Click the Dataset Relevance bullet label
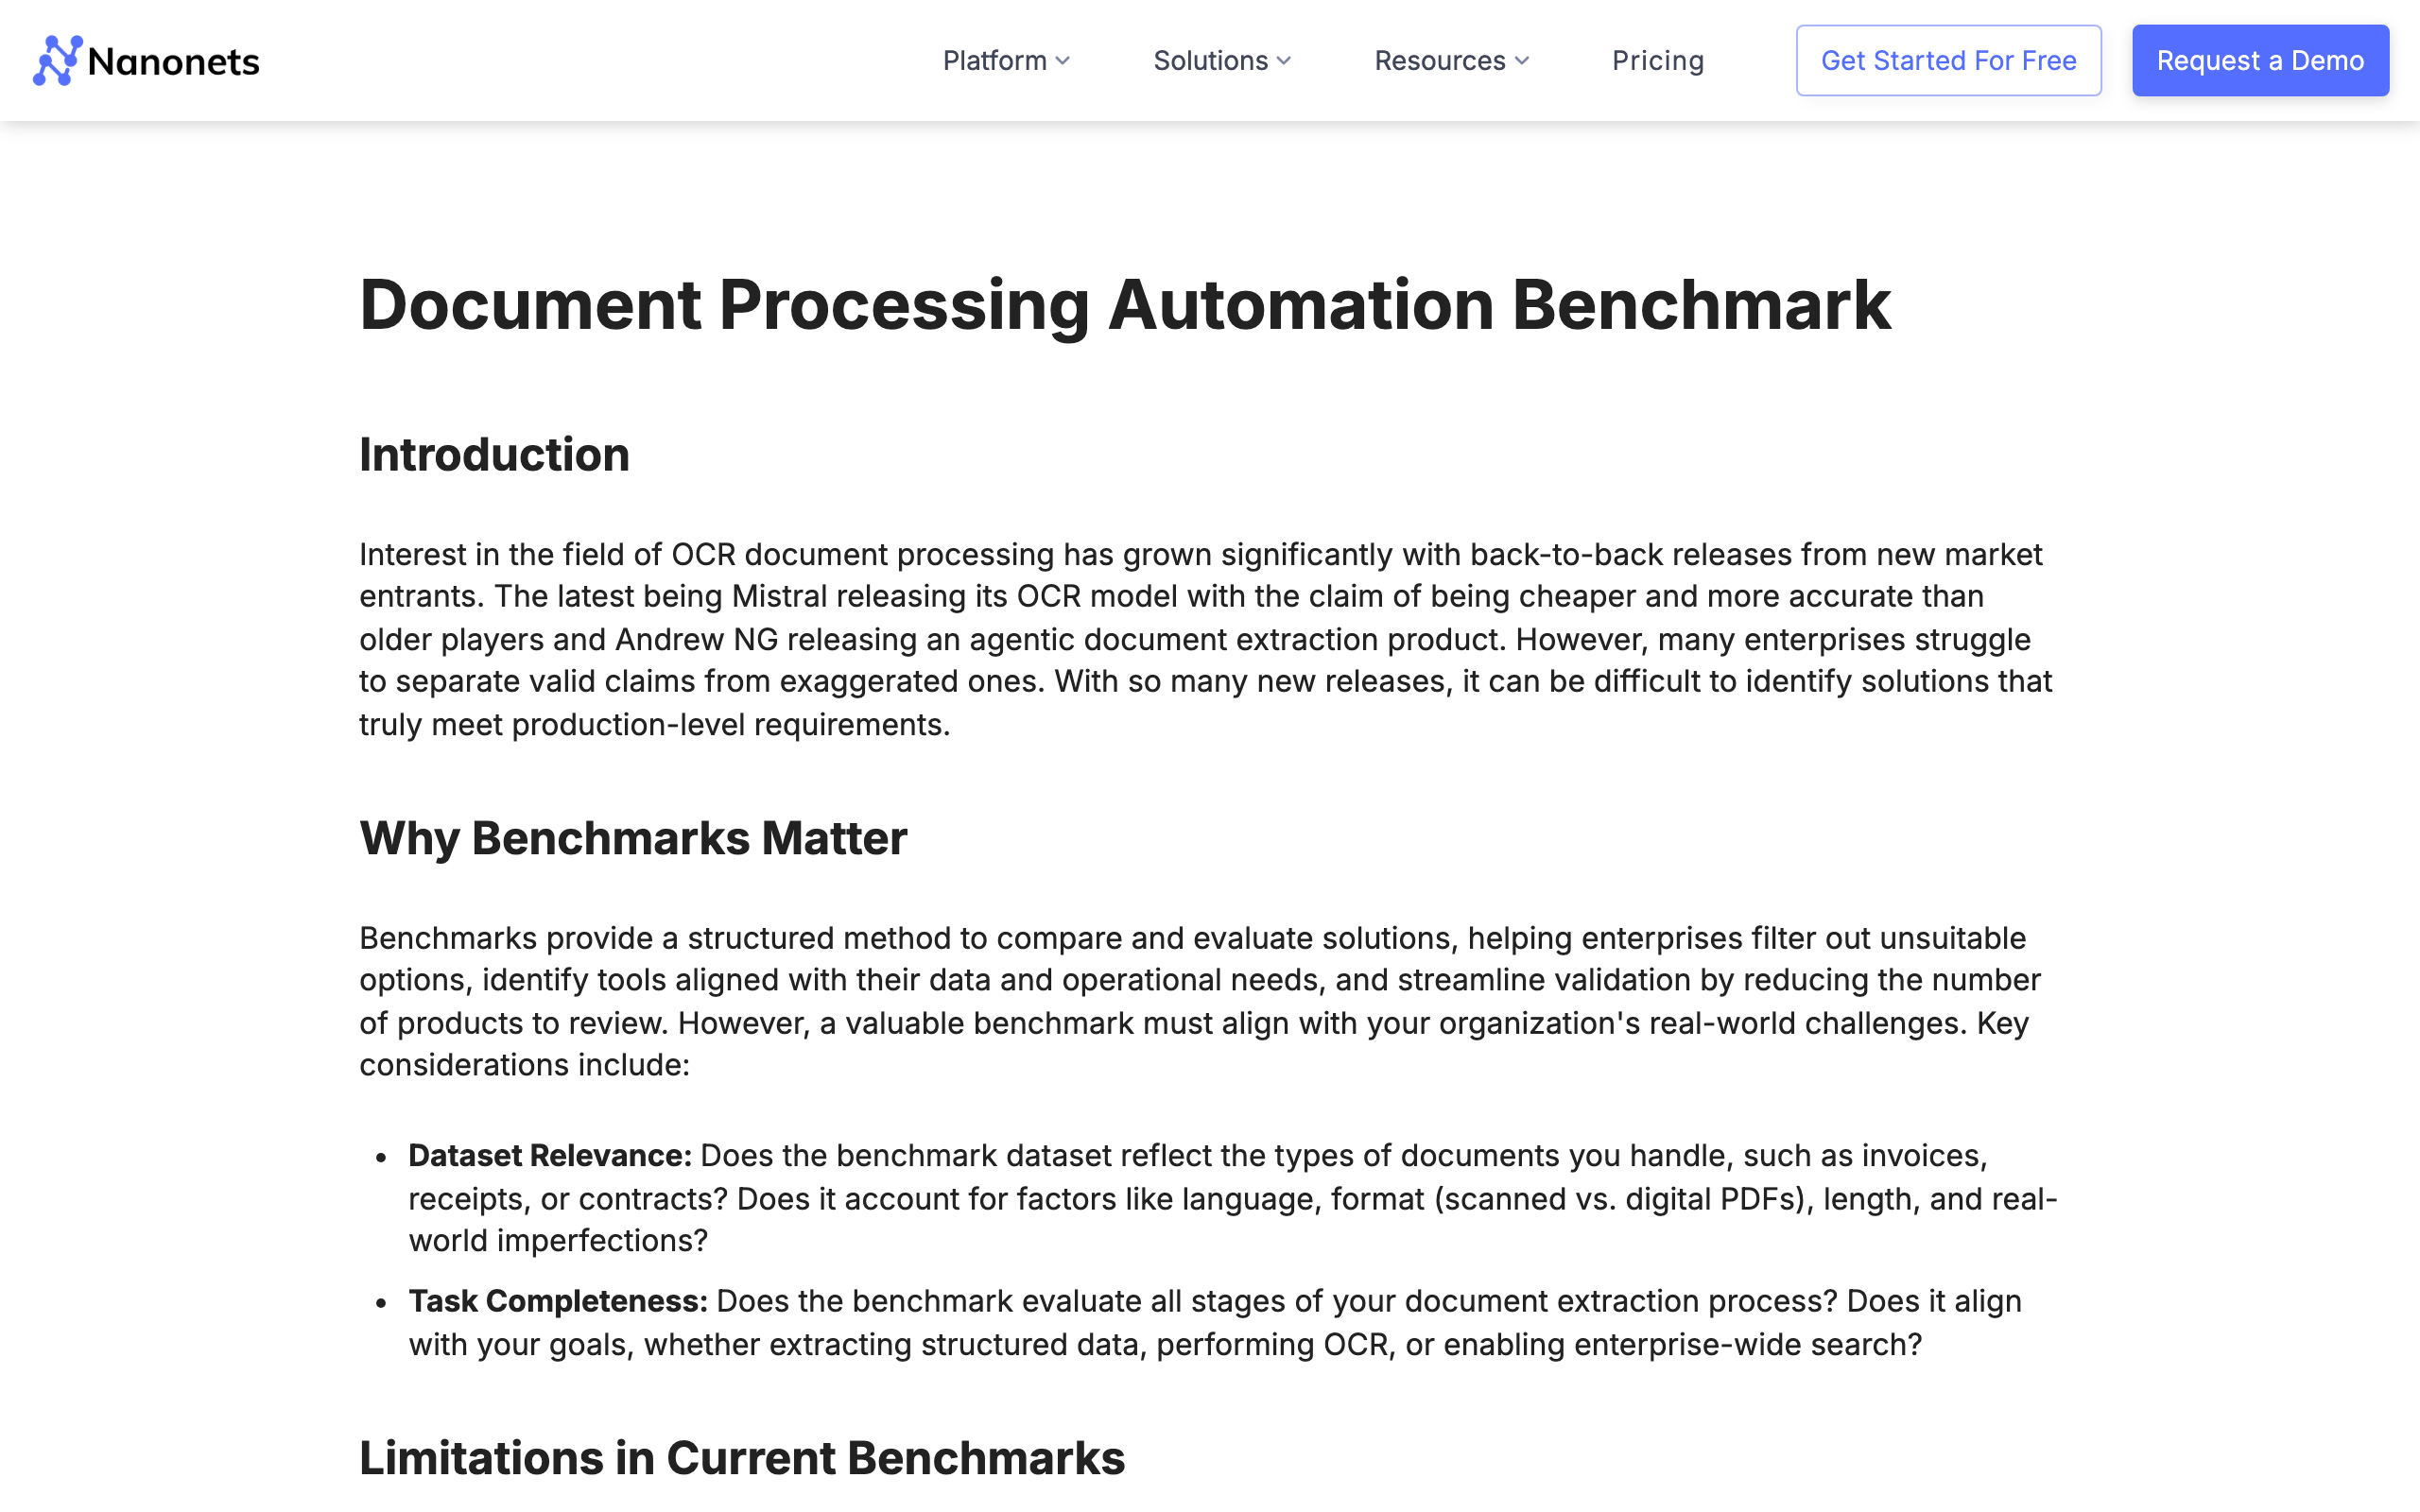The width and height of the screenshot is (2420, 1512). tap(549, 1156)
